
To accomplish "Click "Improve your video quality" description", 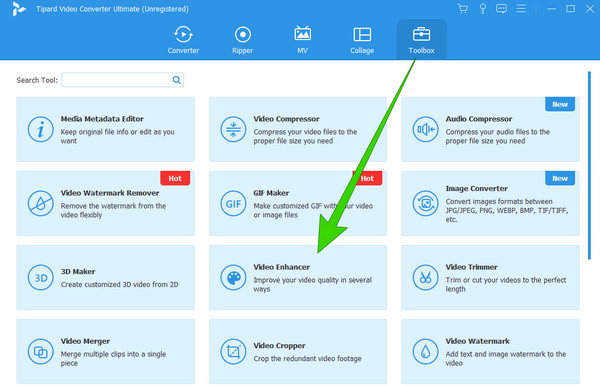I will point(313,285).
